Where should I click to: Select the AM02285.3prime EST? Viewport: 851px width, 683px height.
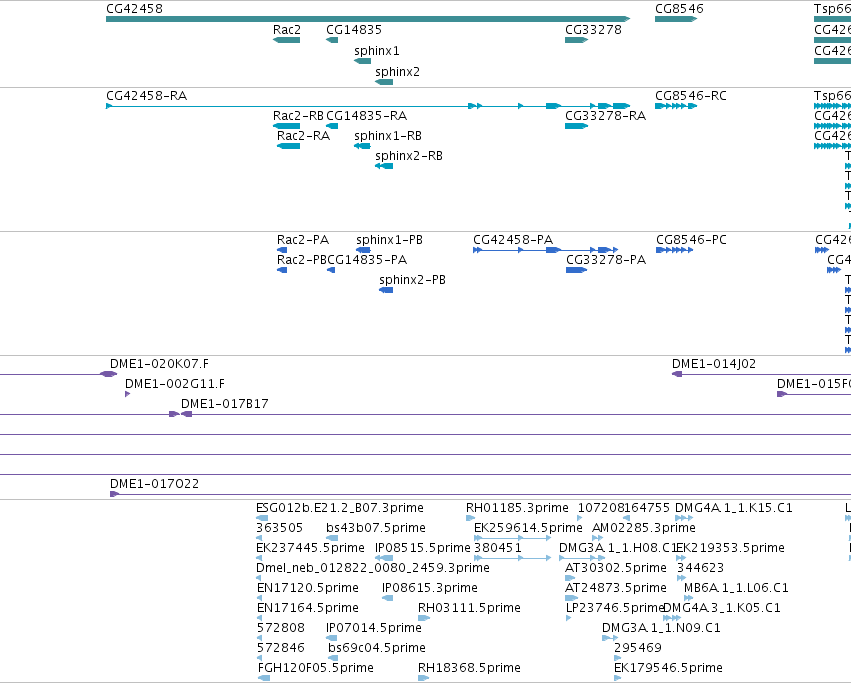(x=598, y=538)
